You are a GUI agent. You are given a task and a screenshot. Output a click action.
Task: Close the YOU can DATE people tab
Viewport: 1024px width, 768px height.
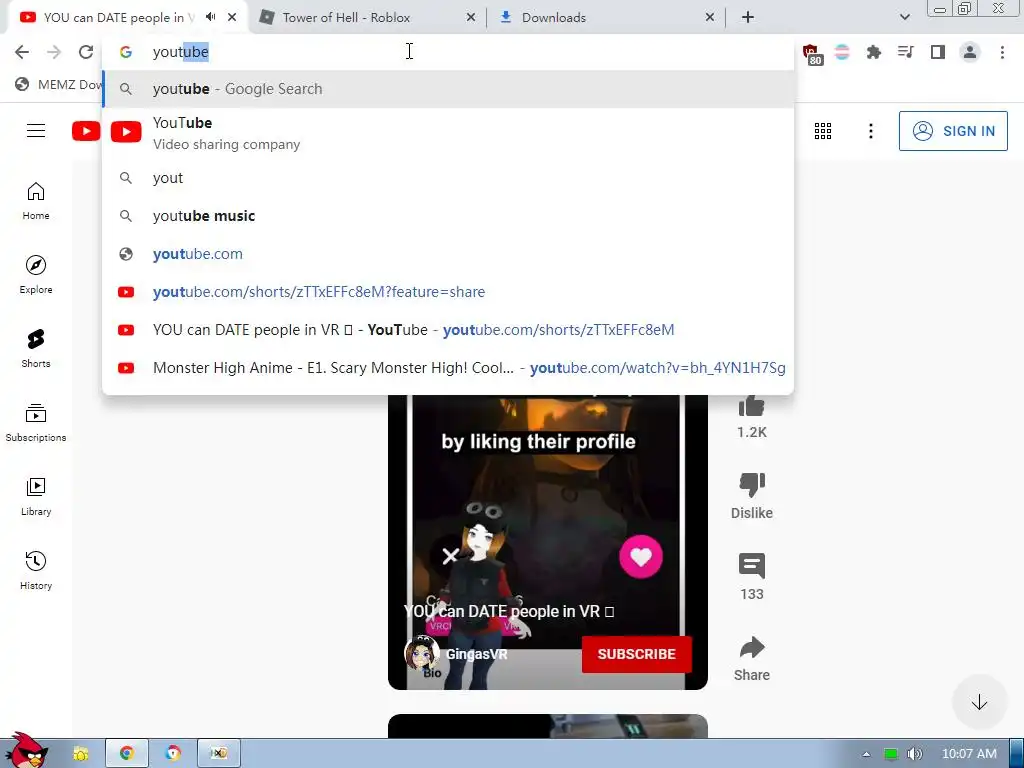tap(232, 18)
